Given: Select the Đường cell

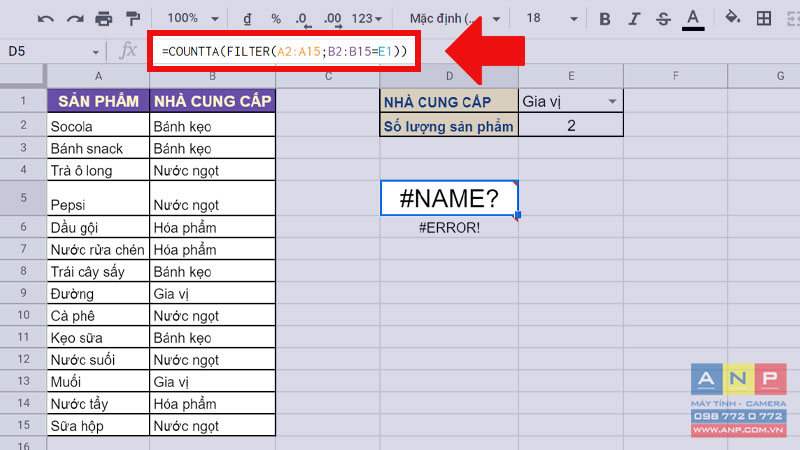Looking at the screenshot, I should coord(98,293).
